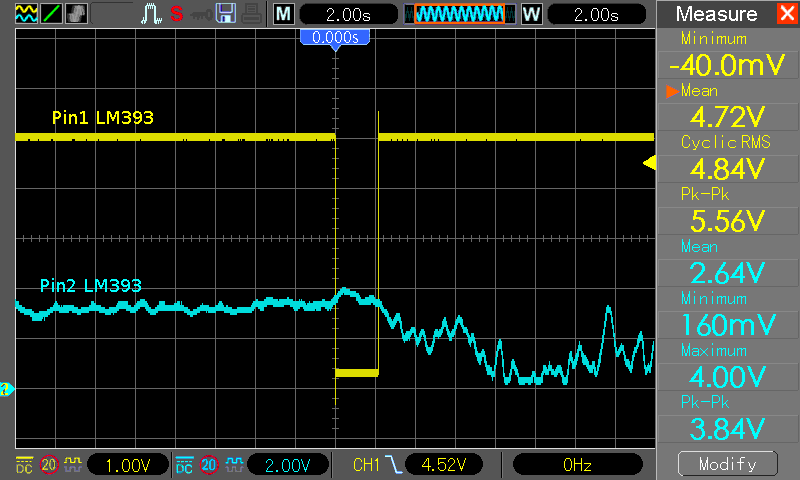Click the blue 0.000s trigger position marker
Screen dimensions: 800x480
point(335,39)
